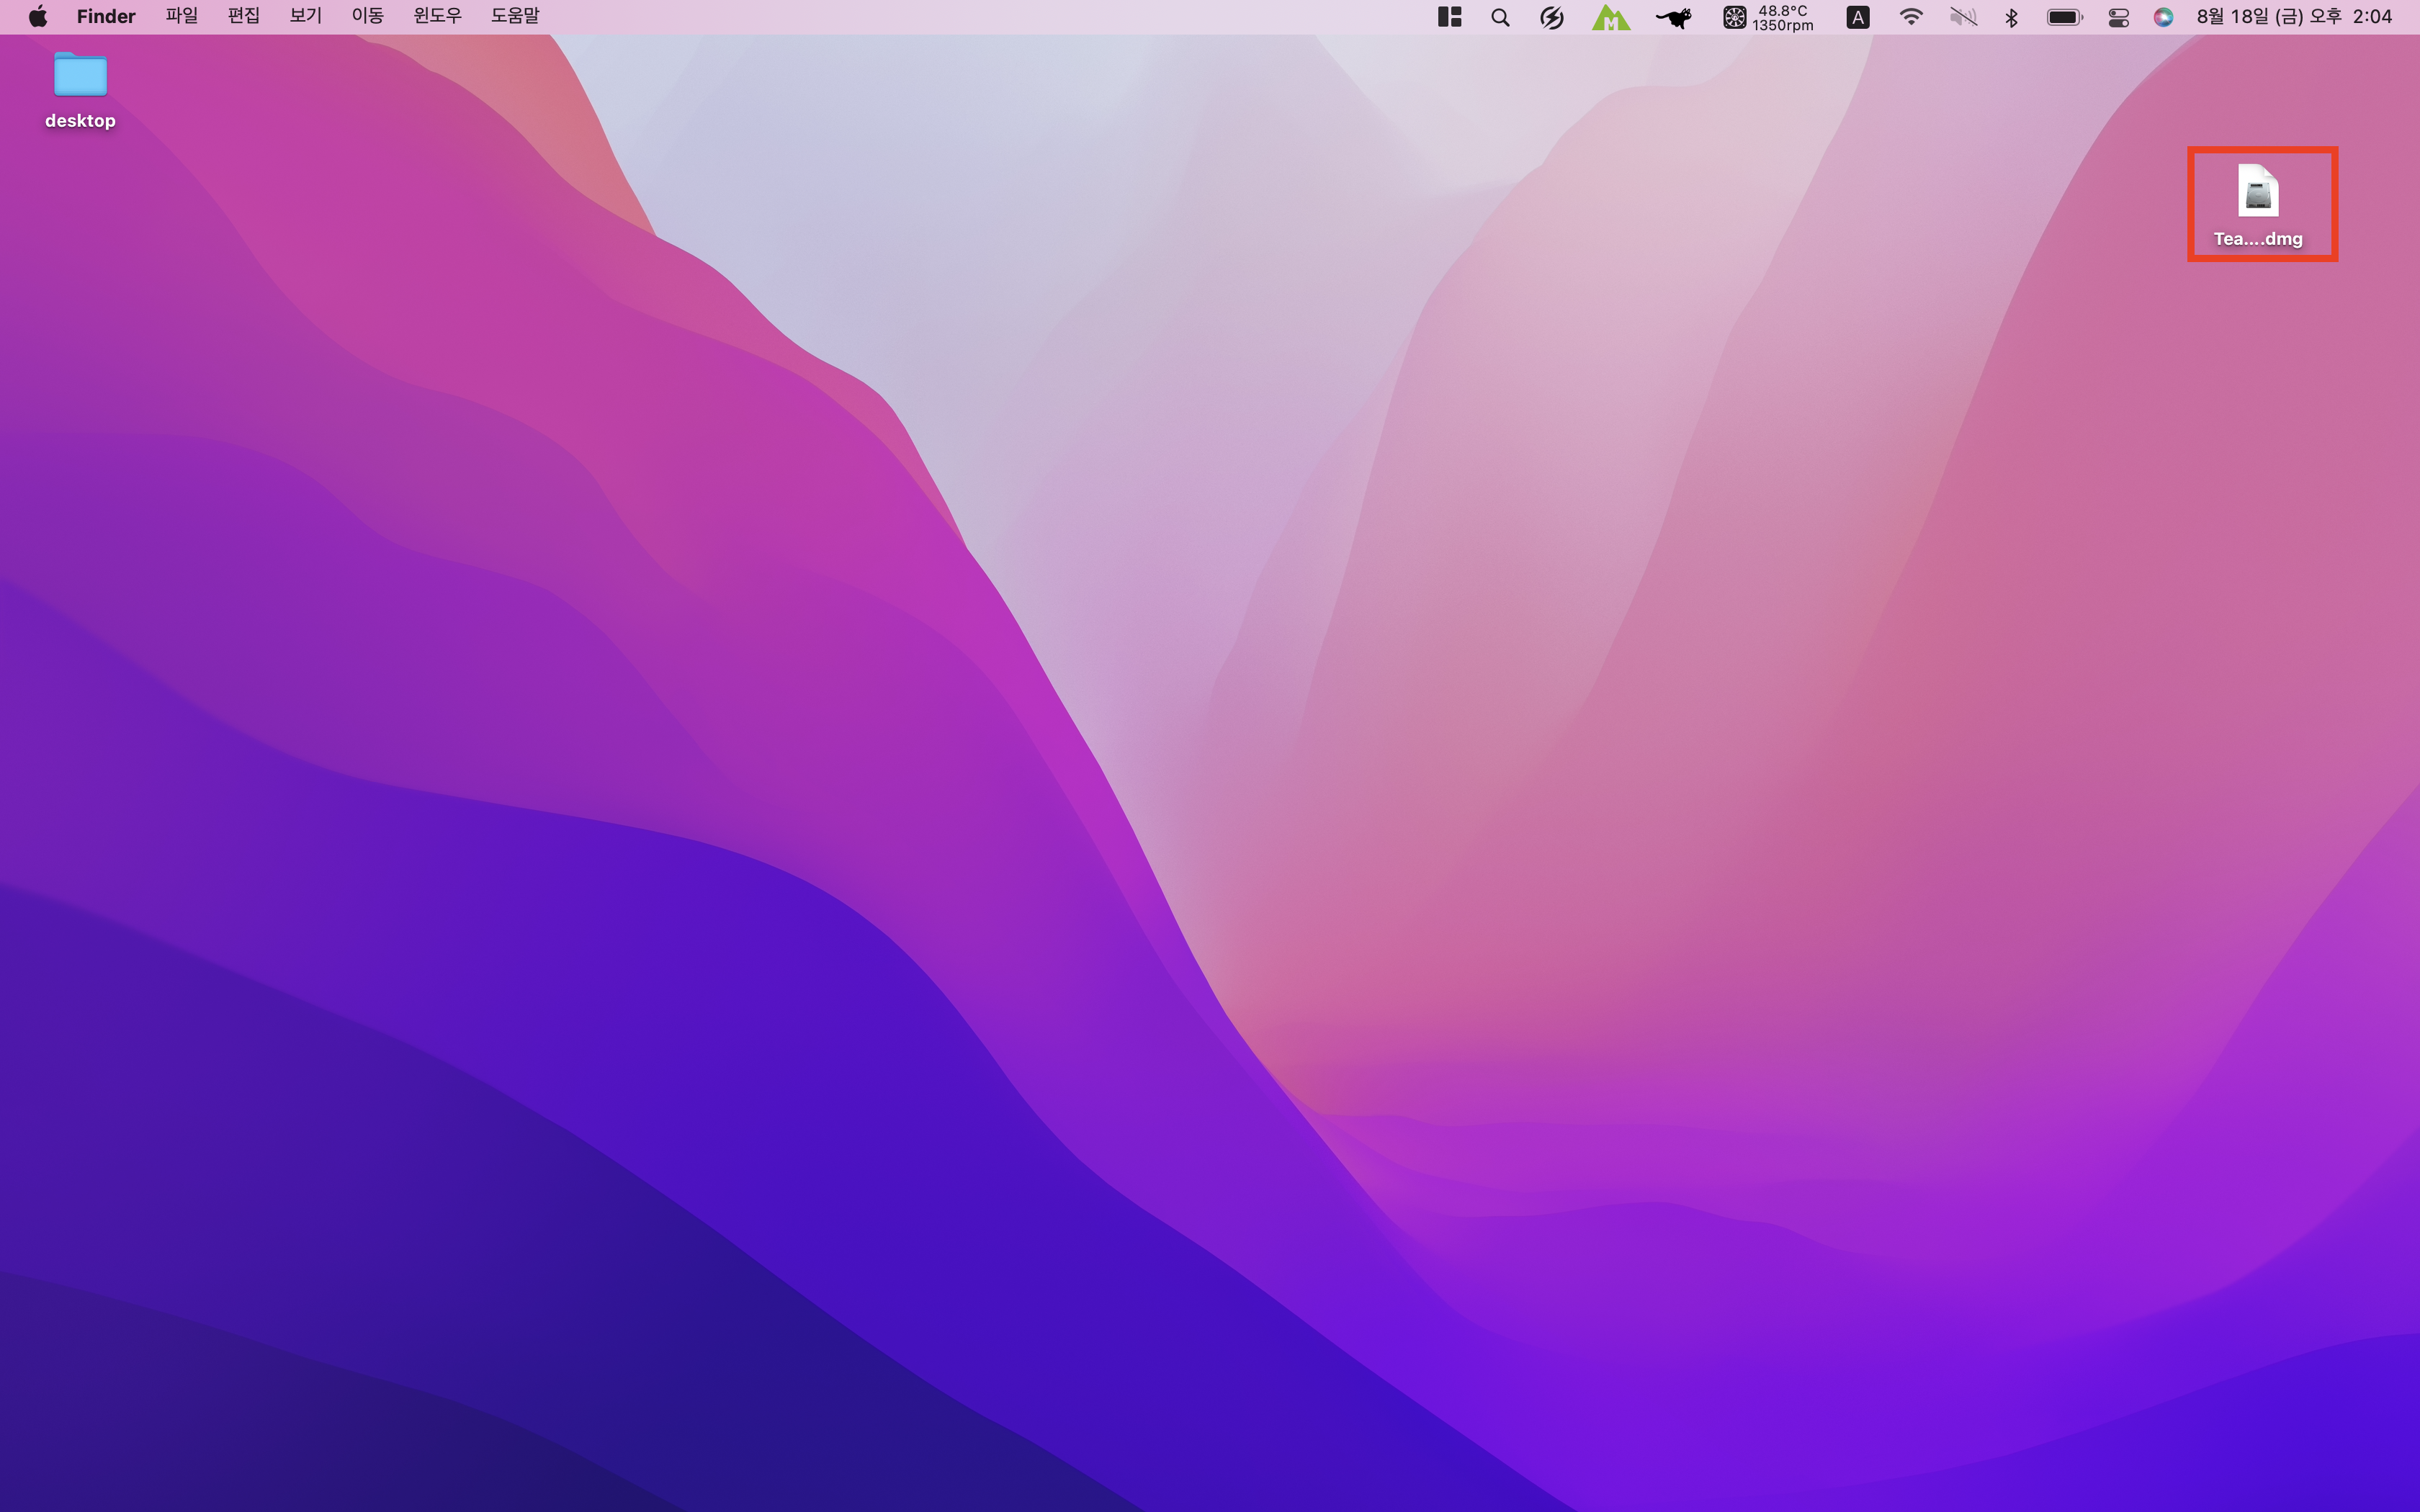This screenshot has width=2420, height=1512.
Task: Open the fan temperature 48.8°C monitor
Action: pos(1767,17)
